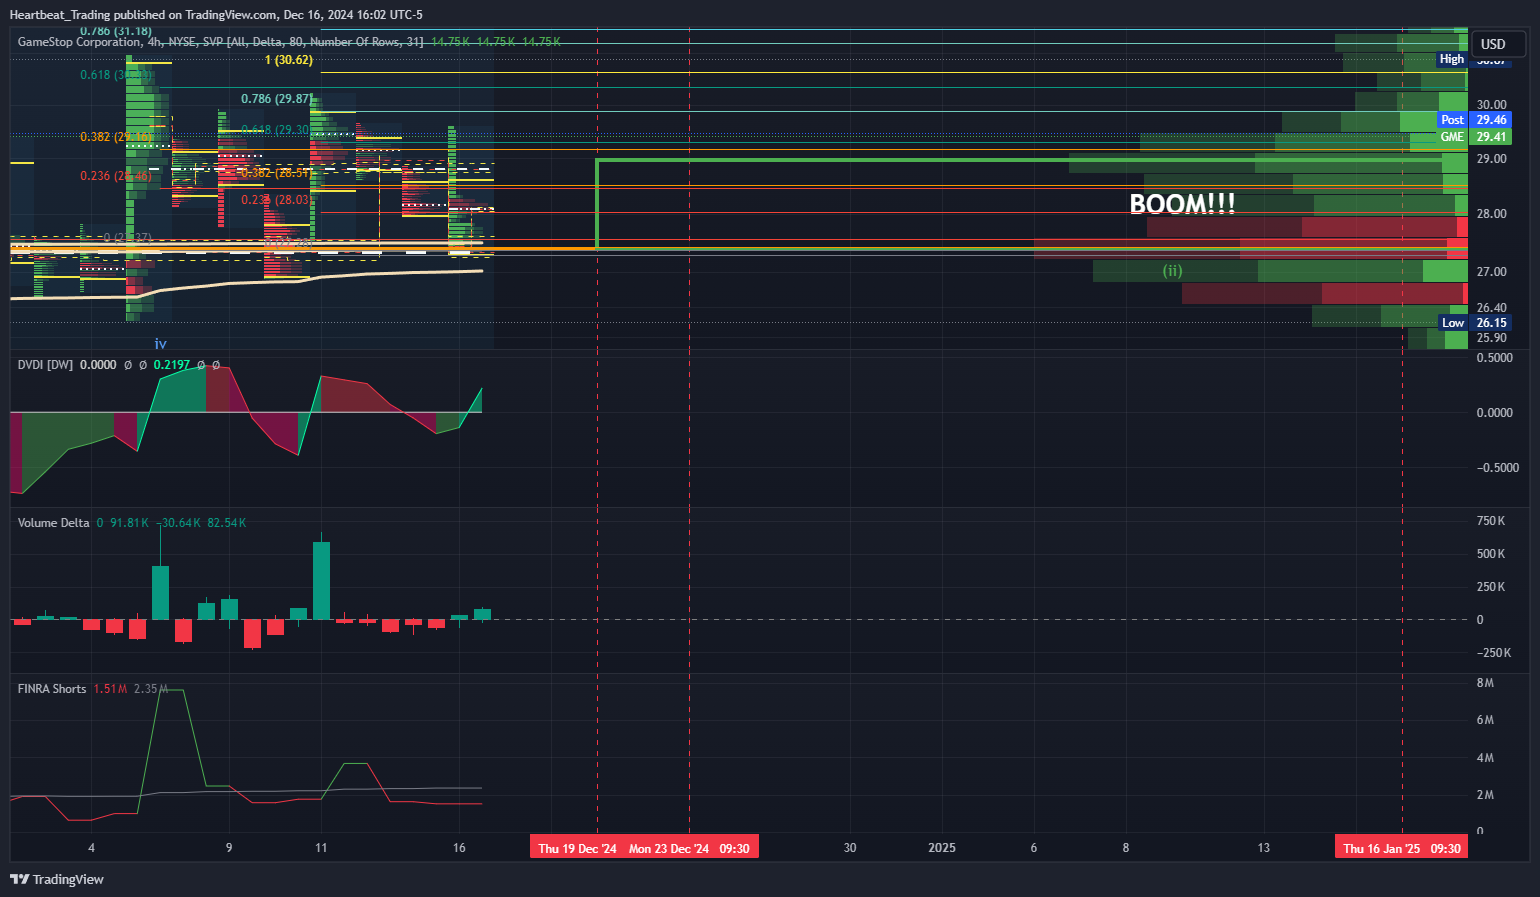The image size is (1540, 897).
Task: Click the Mon 23 Dec '24 09:30 date marker
Action: pos(690,848)
